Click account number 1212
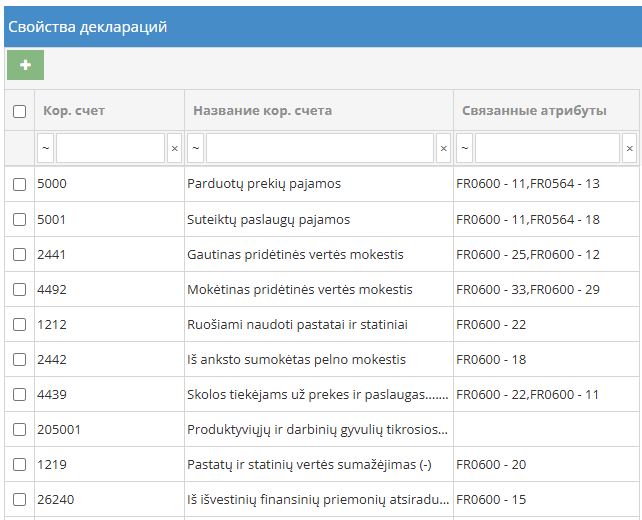 click(52, 325)
